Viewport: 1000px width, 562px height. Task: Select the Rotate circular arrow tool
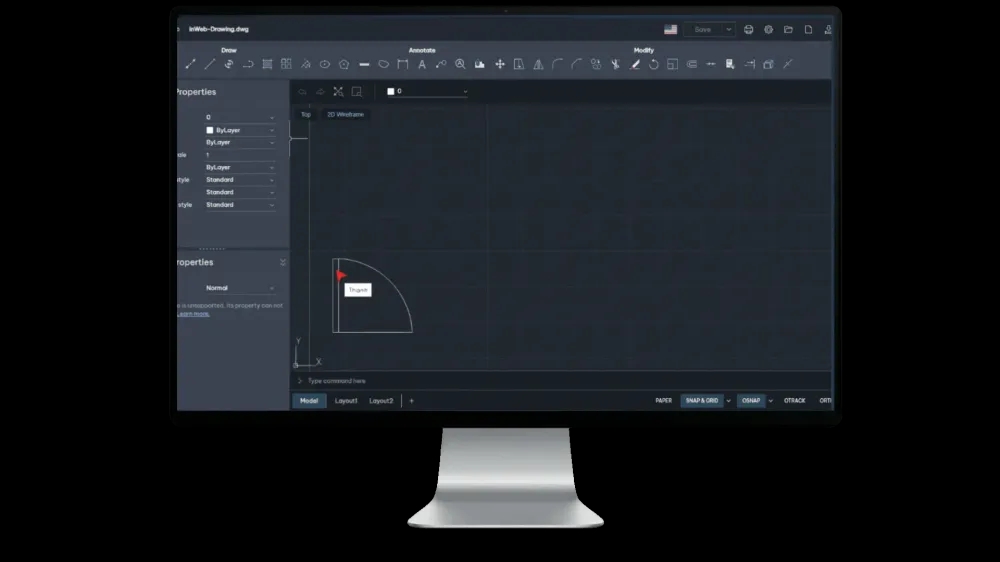coord(654,64)
